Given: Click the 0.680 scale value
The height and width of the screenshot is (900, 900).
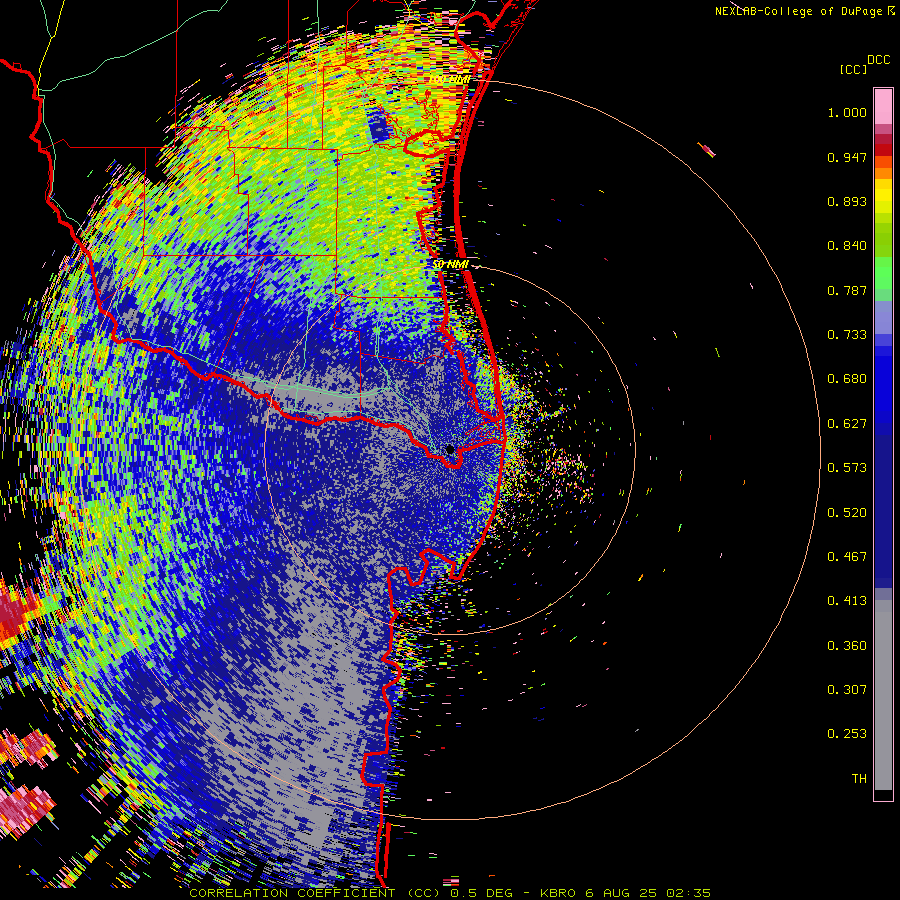Looking at the screenshot, I should pyautogui.click(x=847, y=379).
